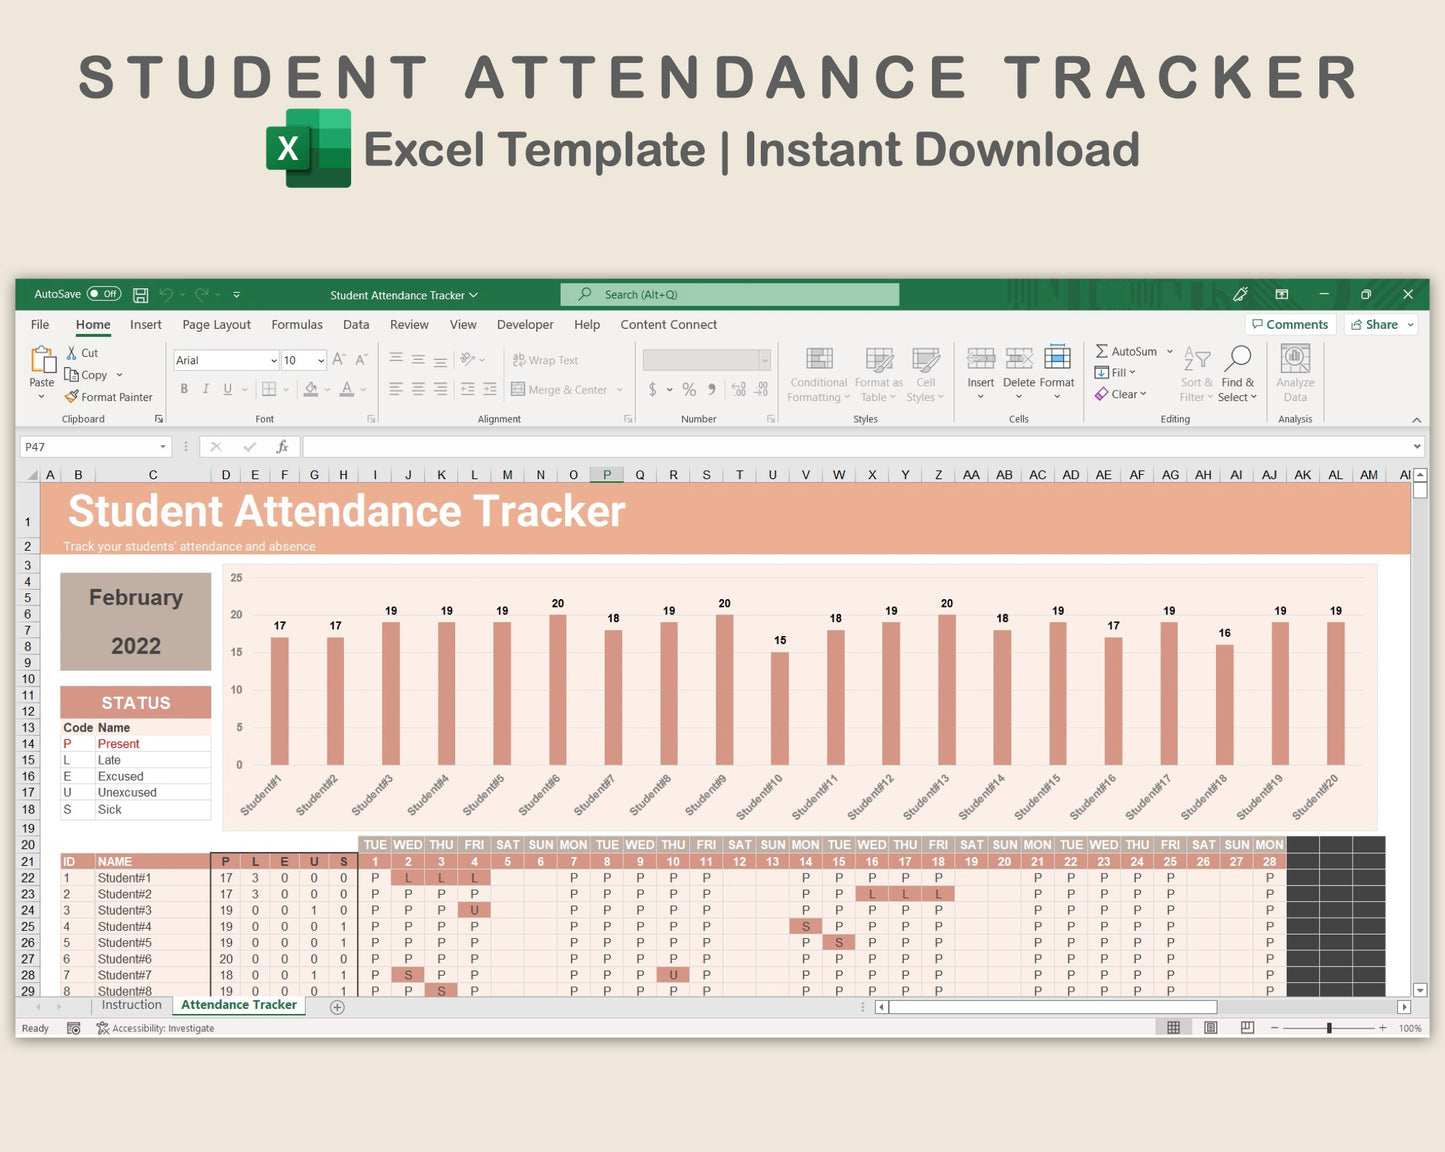Viewport: 1445px width, 1152px height.
Task: Click the Insert cells icon
Action: click(x=980, y=360)
